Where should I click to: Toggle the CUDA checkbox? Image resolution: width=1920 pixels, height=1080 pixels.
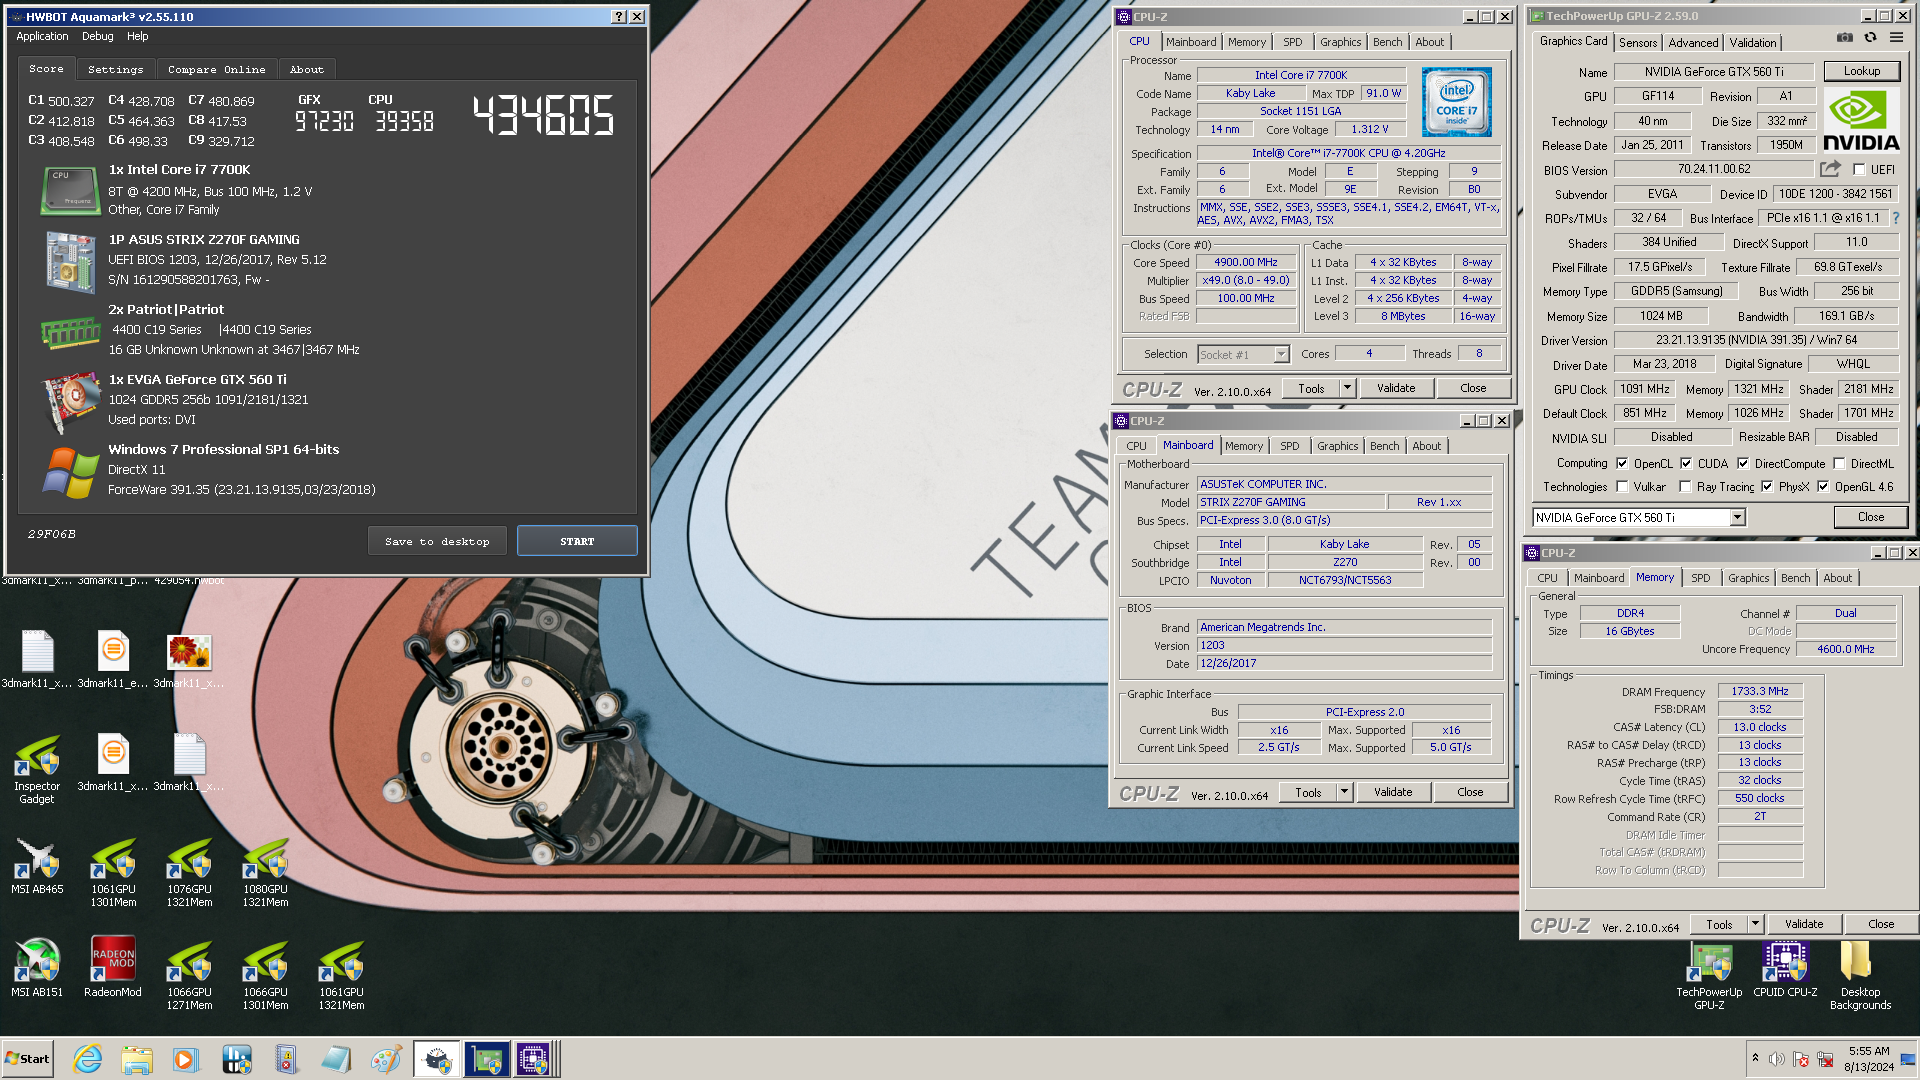tap(1686, 463)
